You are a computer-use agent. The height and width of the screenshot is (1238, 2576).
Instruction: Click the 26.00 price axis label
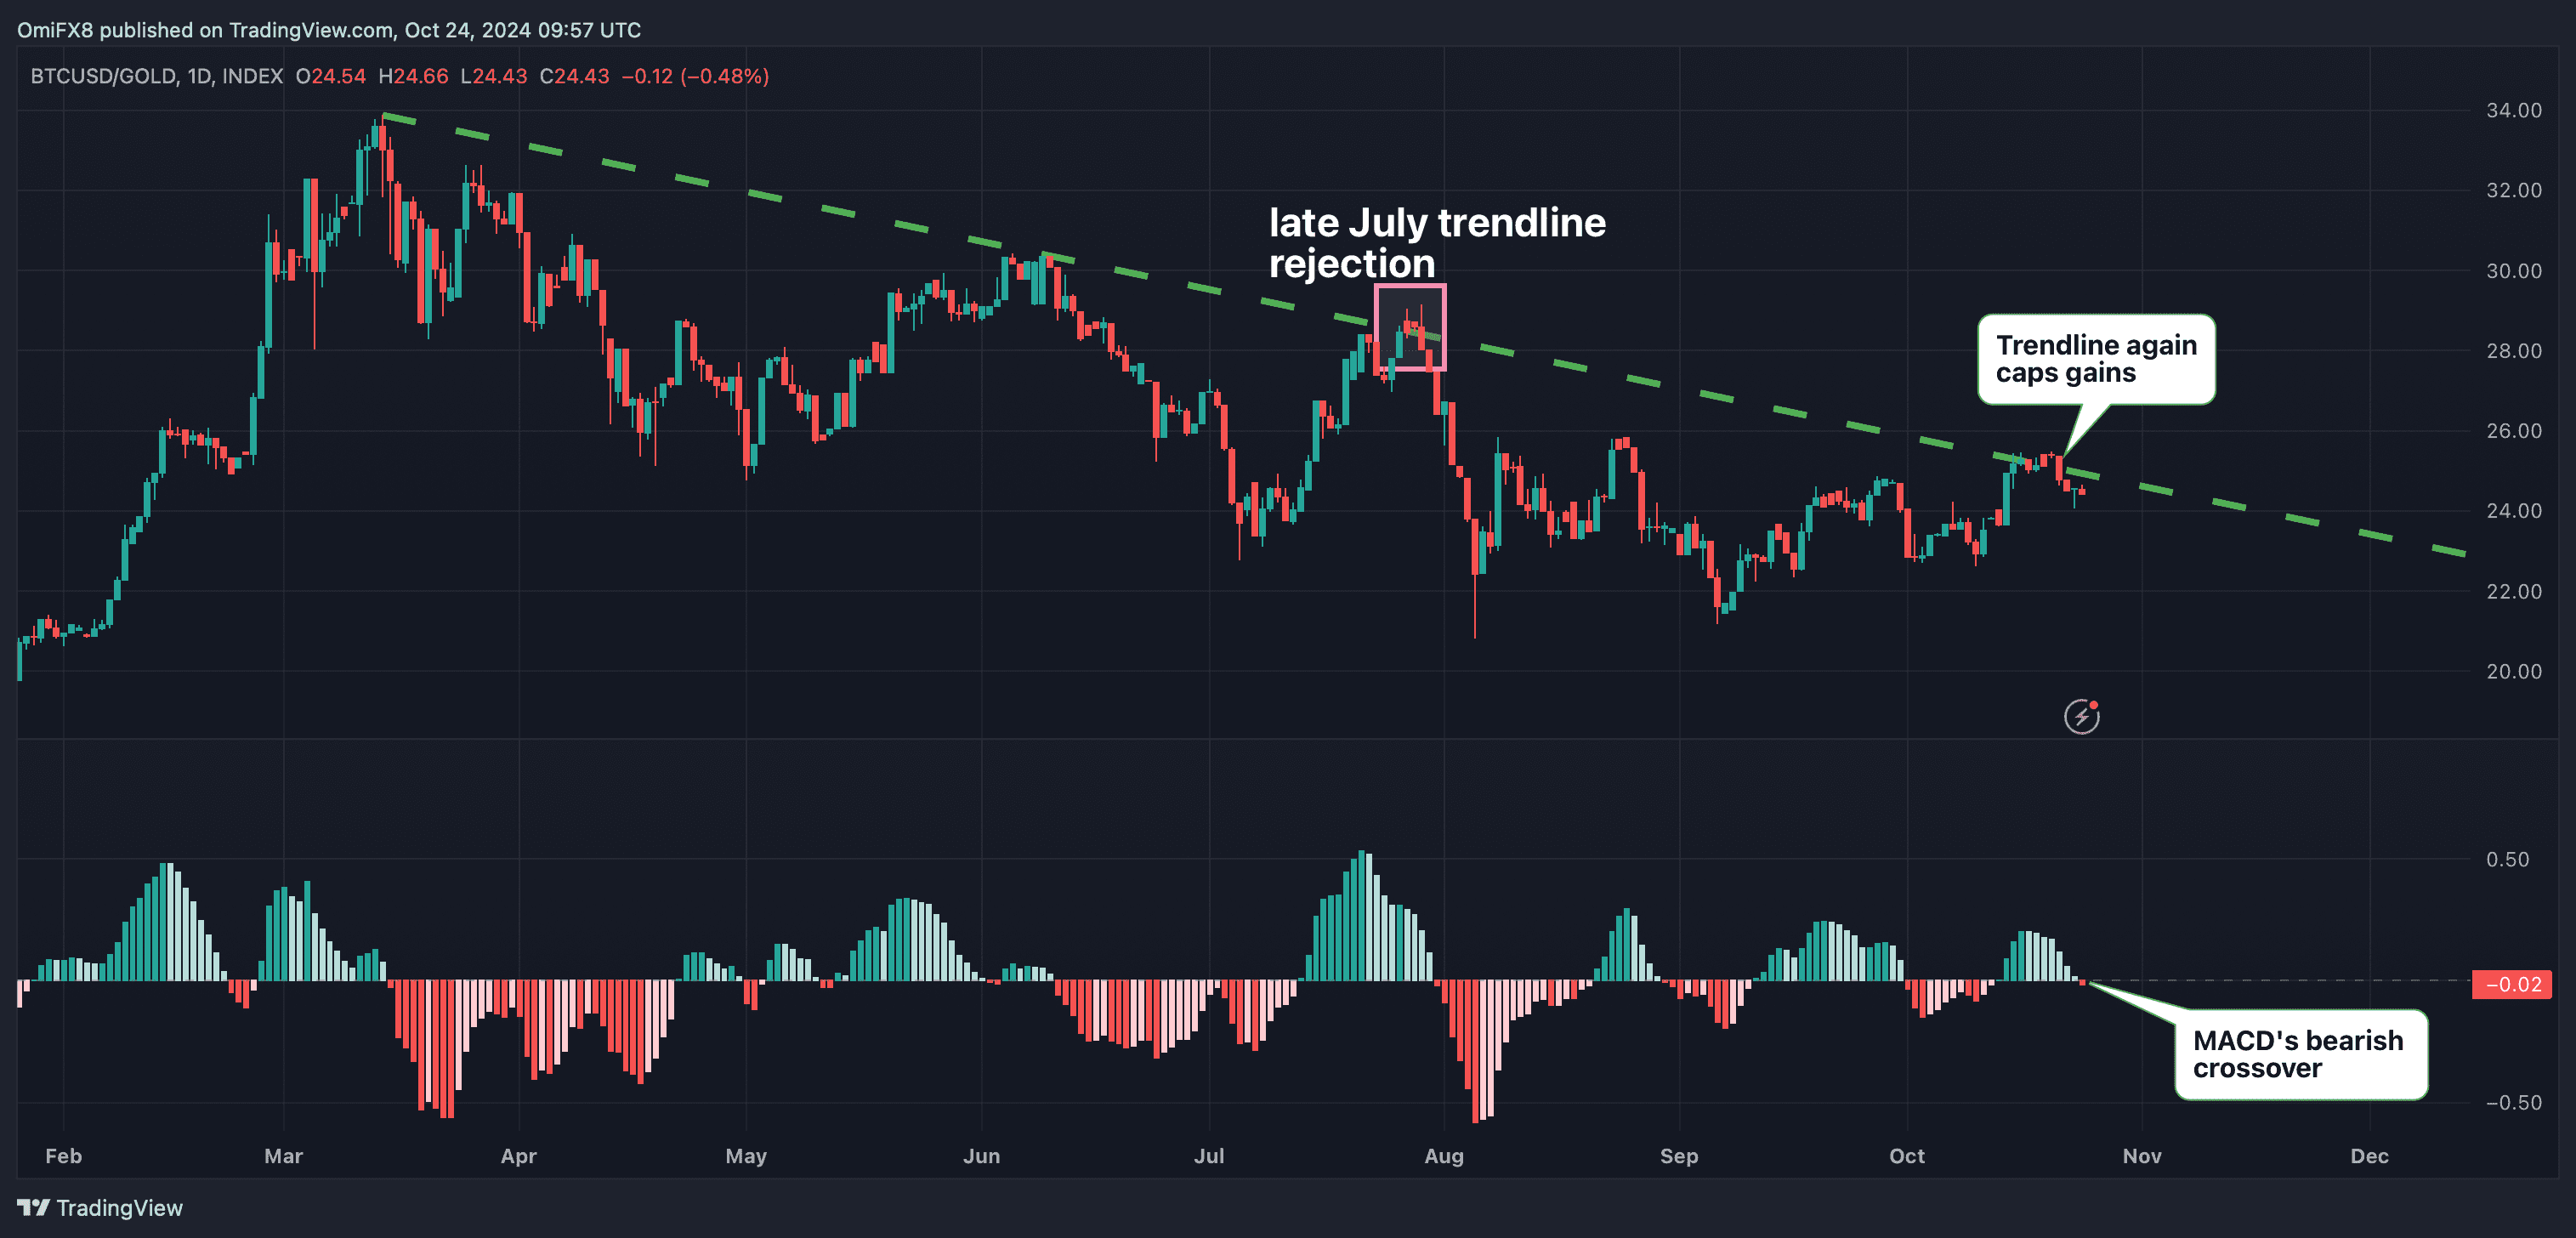(x=2514, y=431)
